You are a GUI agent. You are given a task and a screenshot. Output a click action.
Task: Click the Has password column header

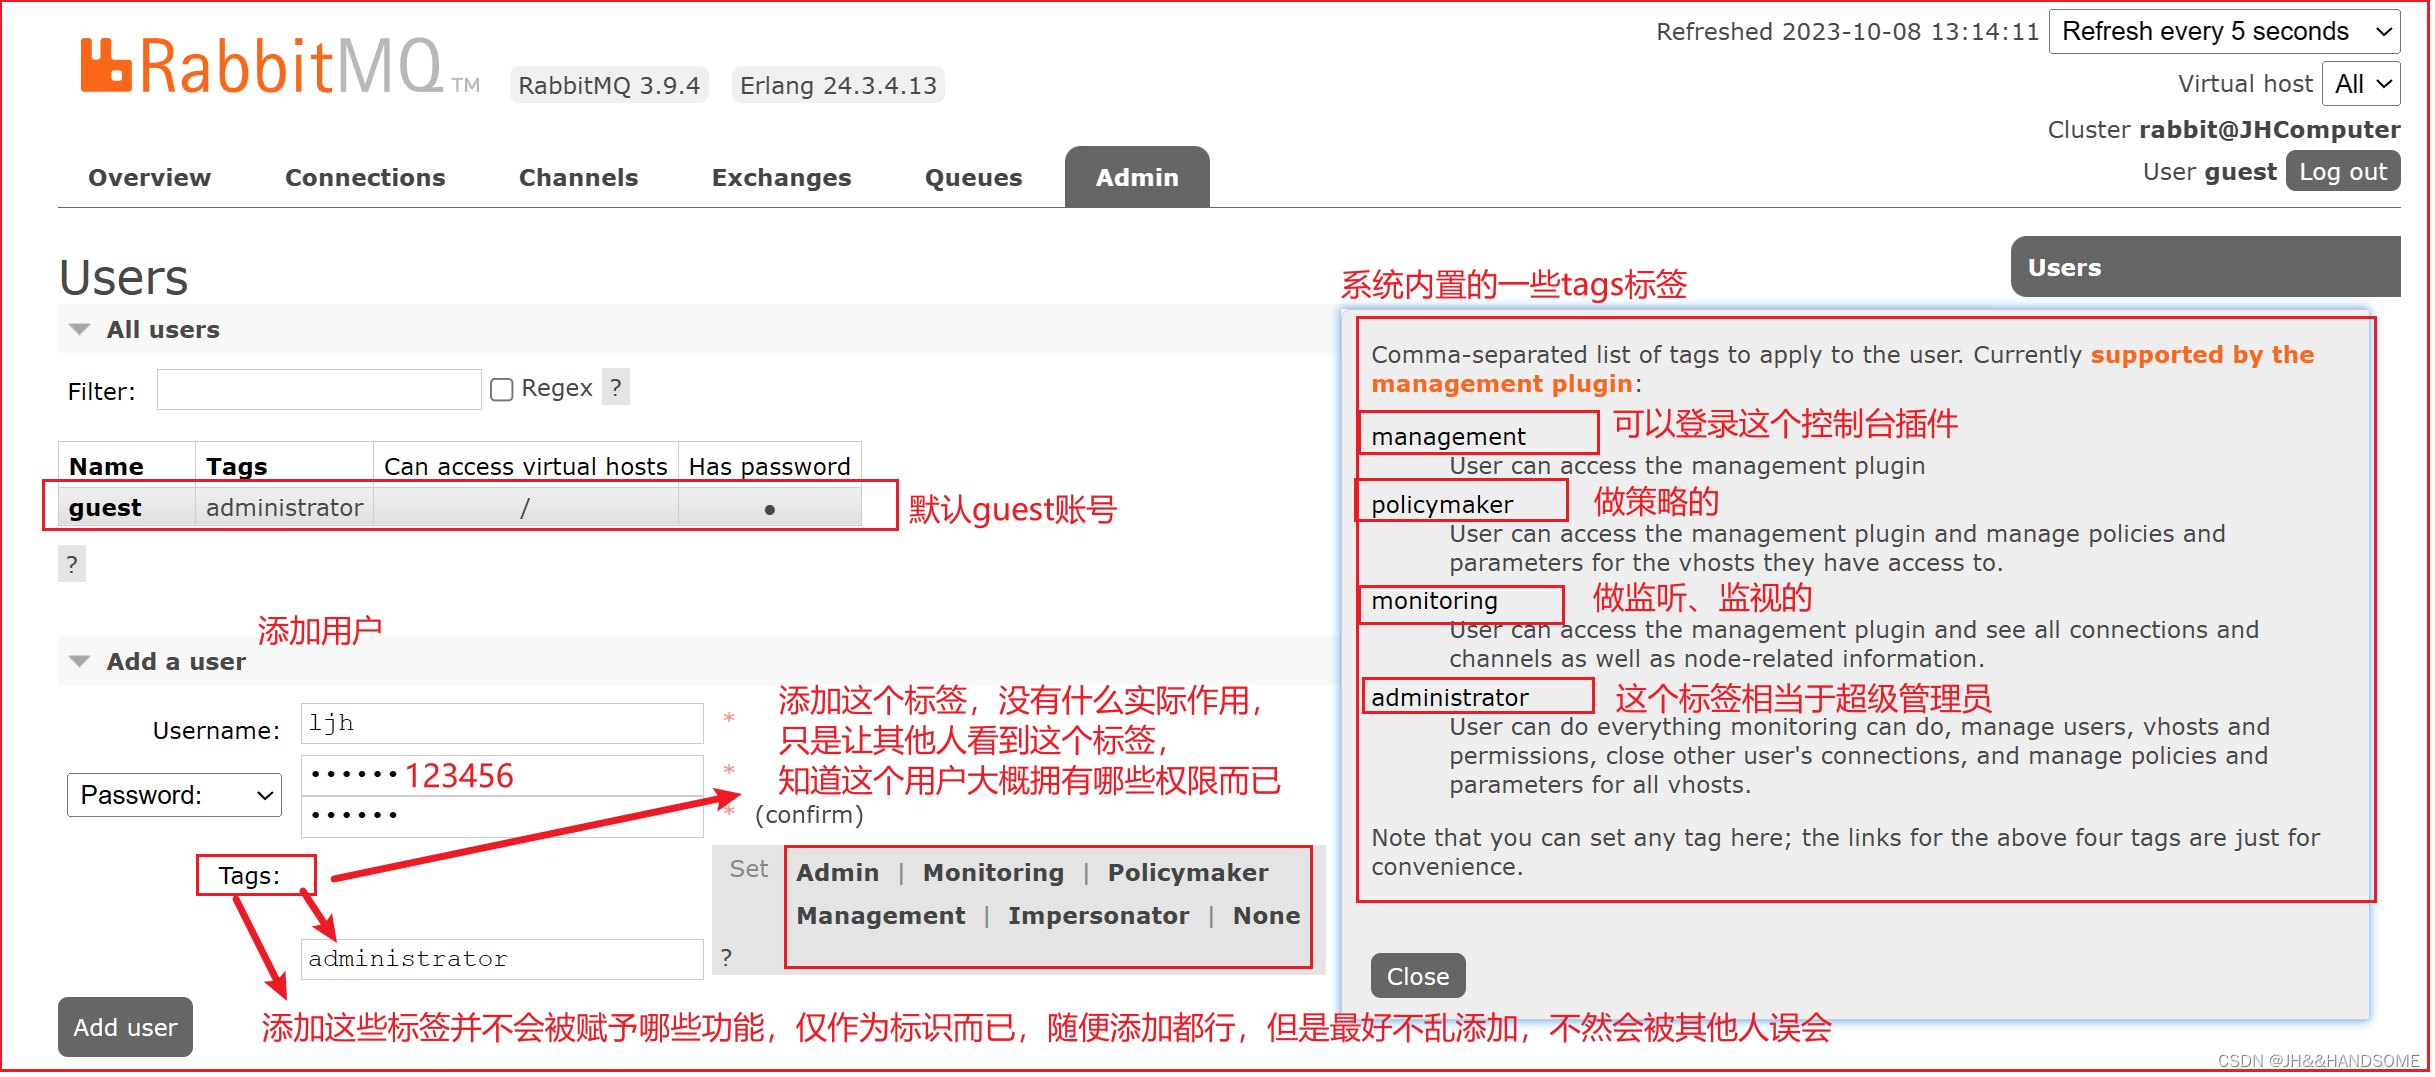click(x=769, y=467)
